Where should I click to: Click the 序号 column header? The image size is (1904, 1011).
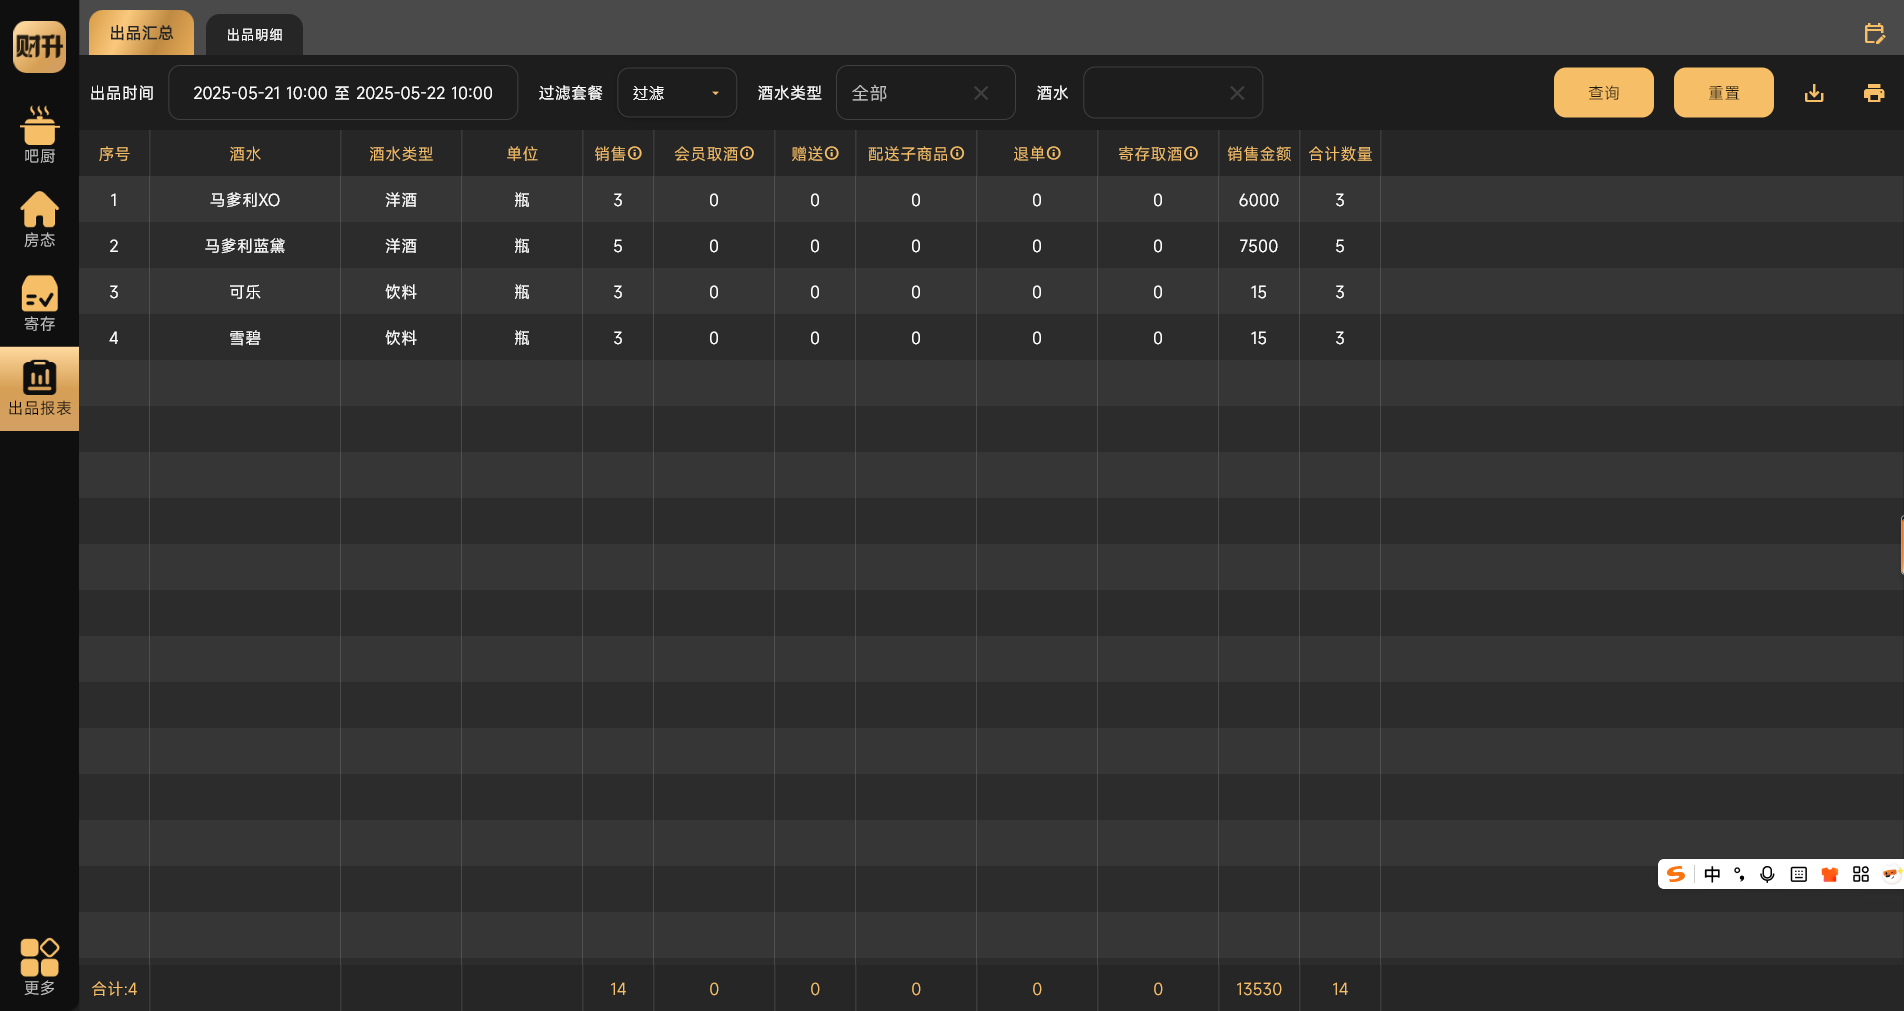point(114,154)
